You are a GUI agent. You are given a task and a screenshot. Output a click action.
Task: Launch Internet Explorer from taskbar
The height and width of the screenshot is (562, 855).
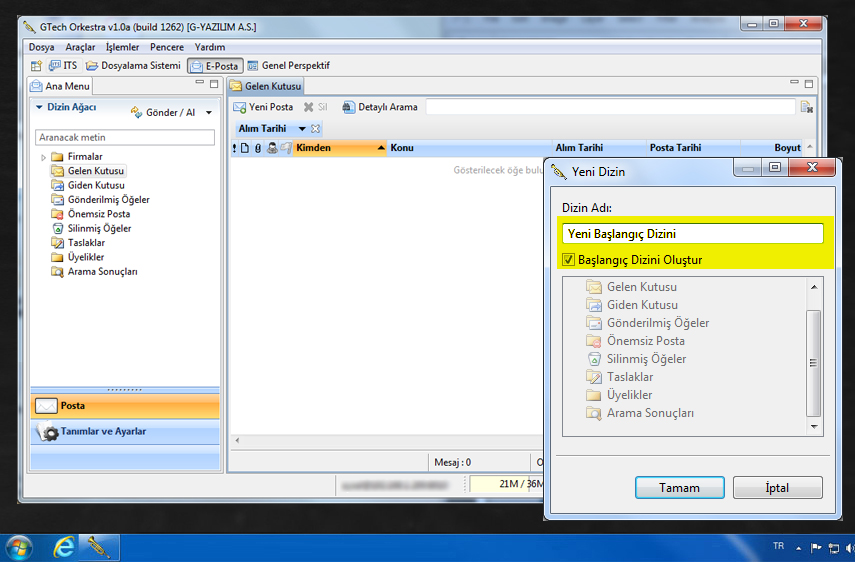coord(63,548)
